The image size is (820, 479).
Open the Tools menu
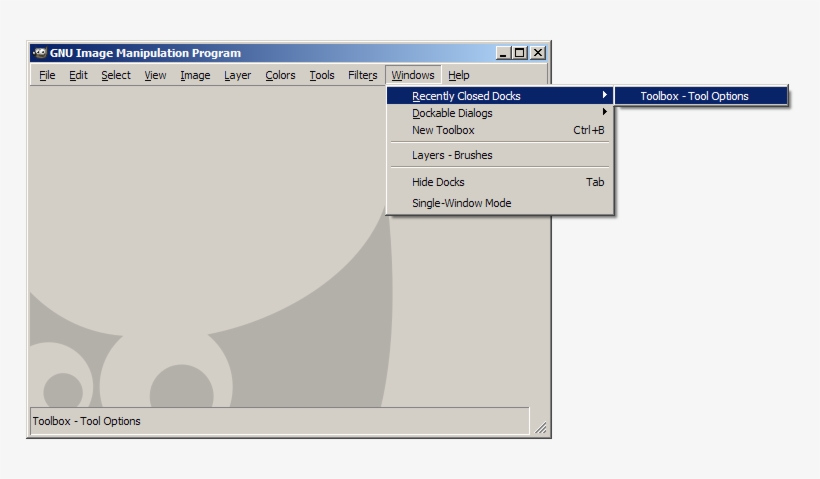coord(322,75)
